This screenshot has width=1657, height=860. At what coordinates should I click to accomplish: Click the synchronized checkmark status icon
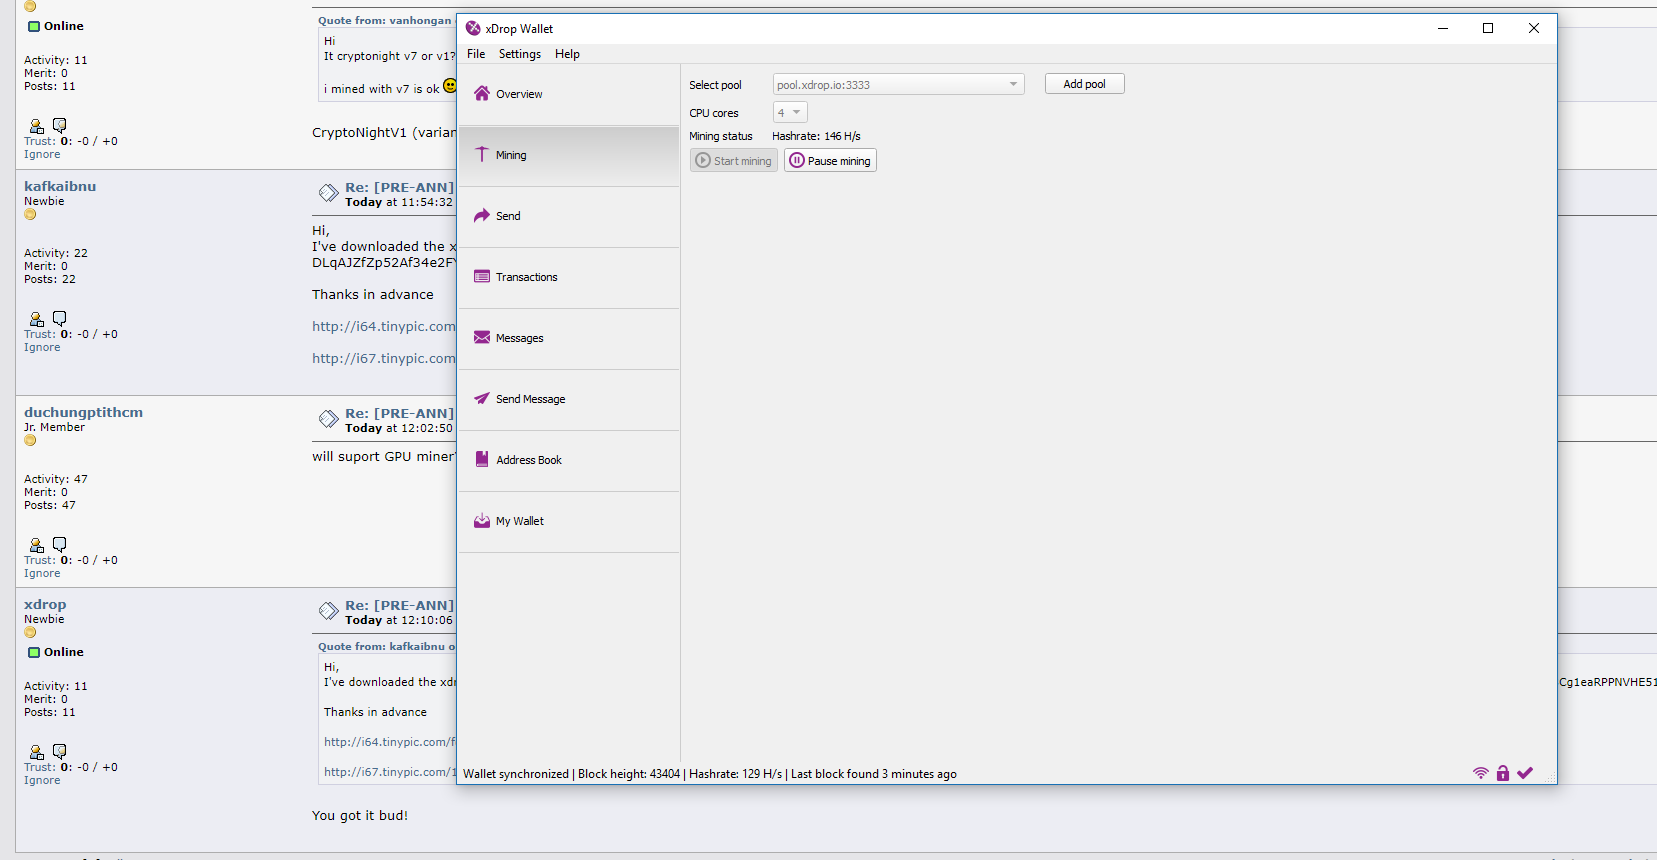coord(1525,773)
